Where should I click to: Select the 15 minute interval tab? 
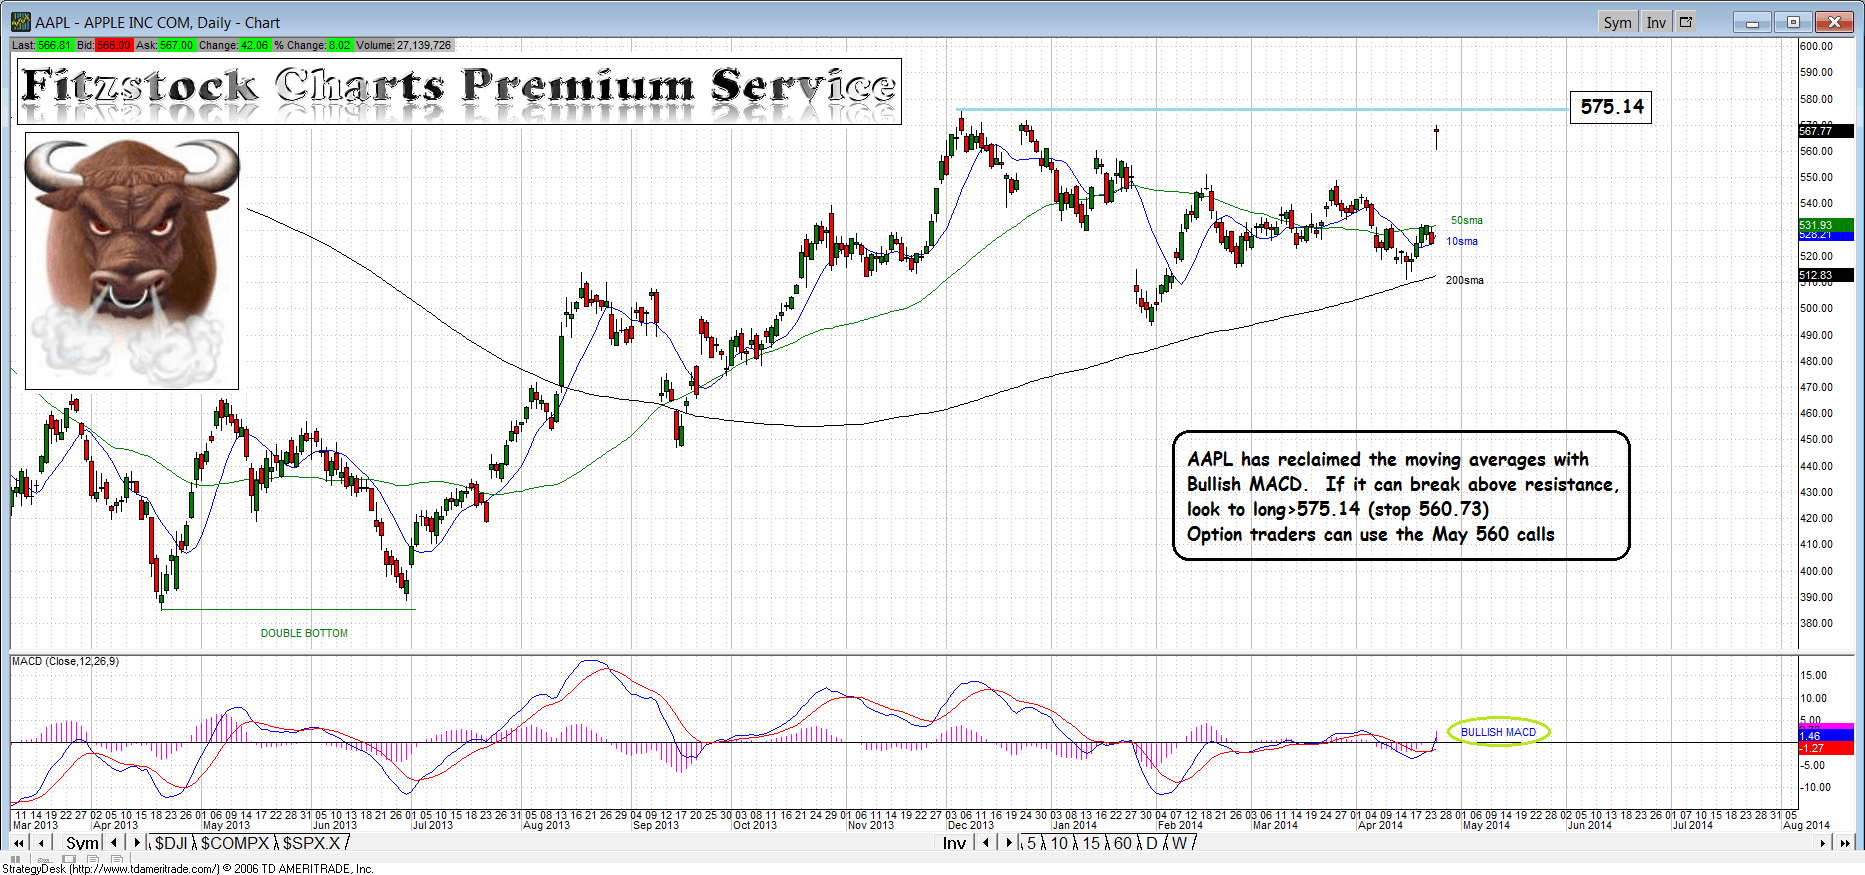click(1091, 843)
